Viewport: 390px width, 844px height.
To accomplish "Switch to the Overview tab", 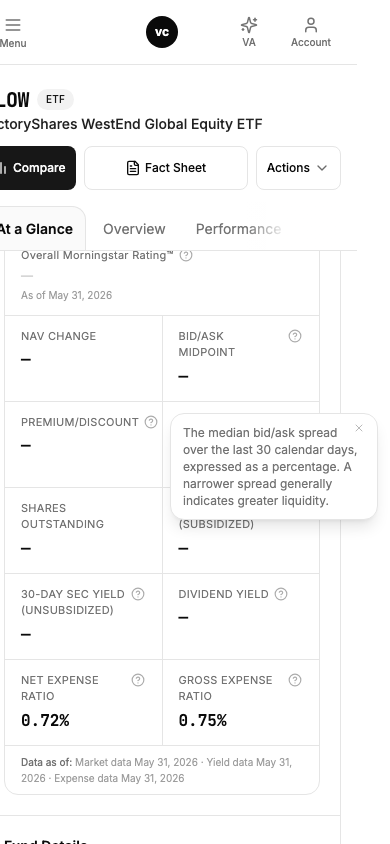I will (x=134, y=229).
